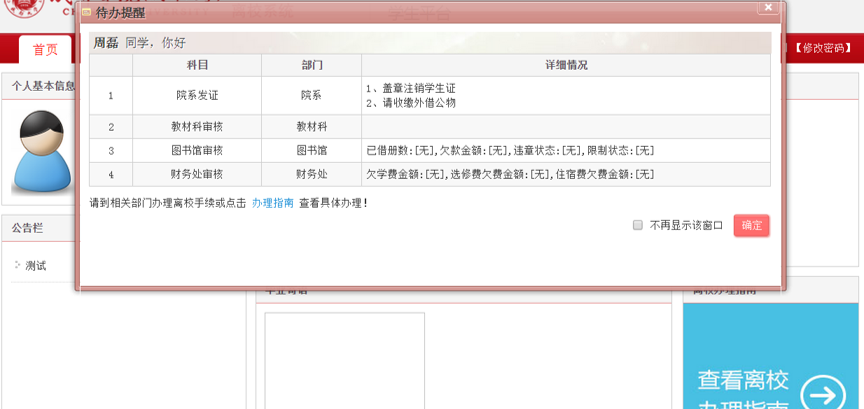Viewport: 864px width, 409px height.
Task: Close the 待办提醒 dialog with the X
Action: pos(768,7)
